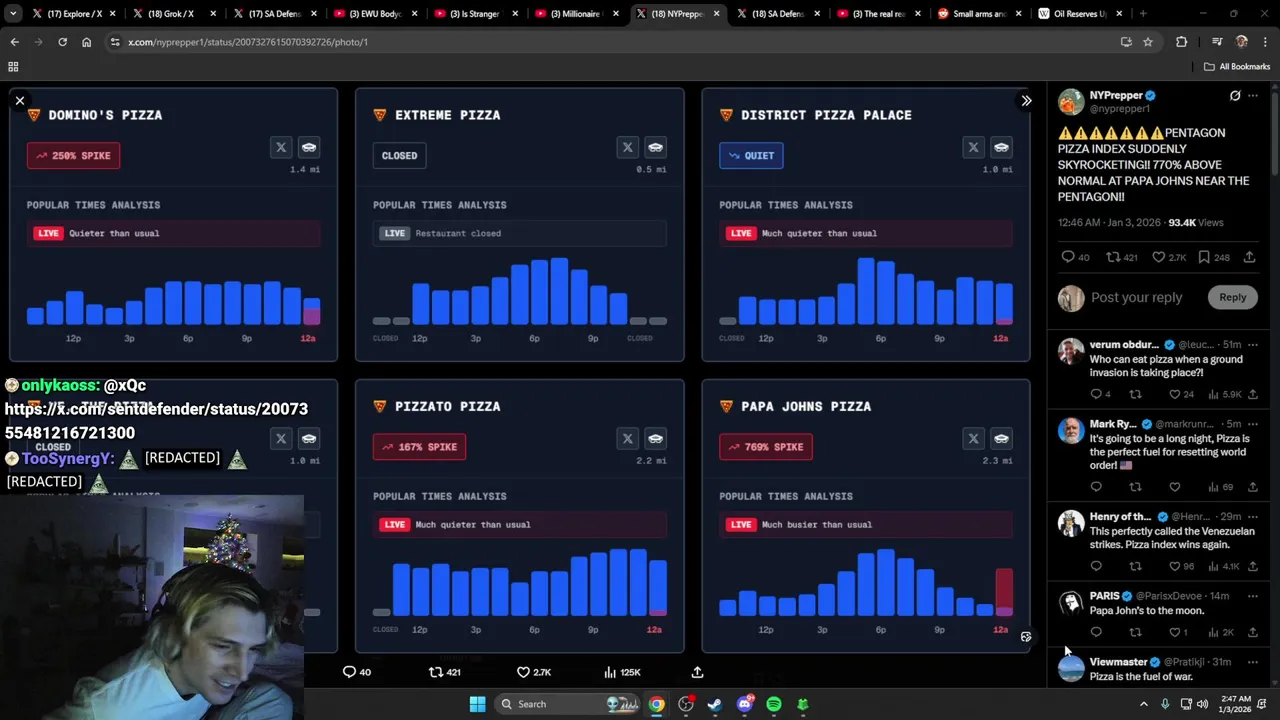Repost PARIS's Papa John's comment
Screen dimensions: 1280x720
click(1135, 632)
